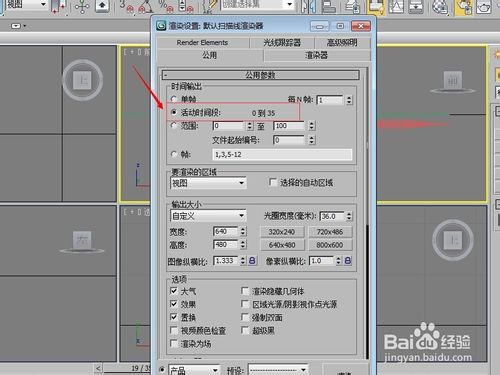500x375 pixels.
Task: Click the 320x240 preset size button
Action: 282,232
